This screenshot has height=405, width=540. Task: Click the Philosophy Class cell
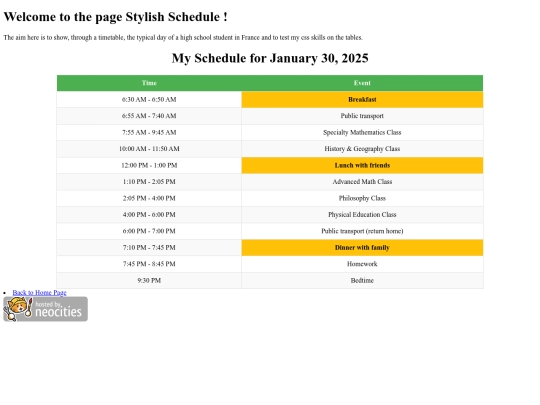tap(362, 198)
